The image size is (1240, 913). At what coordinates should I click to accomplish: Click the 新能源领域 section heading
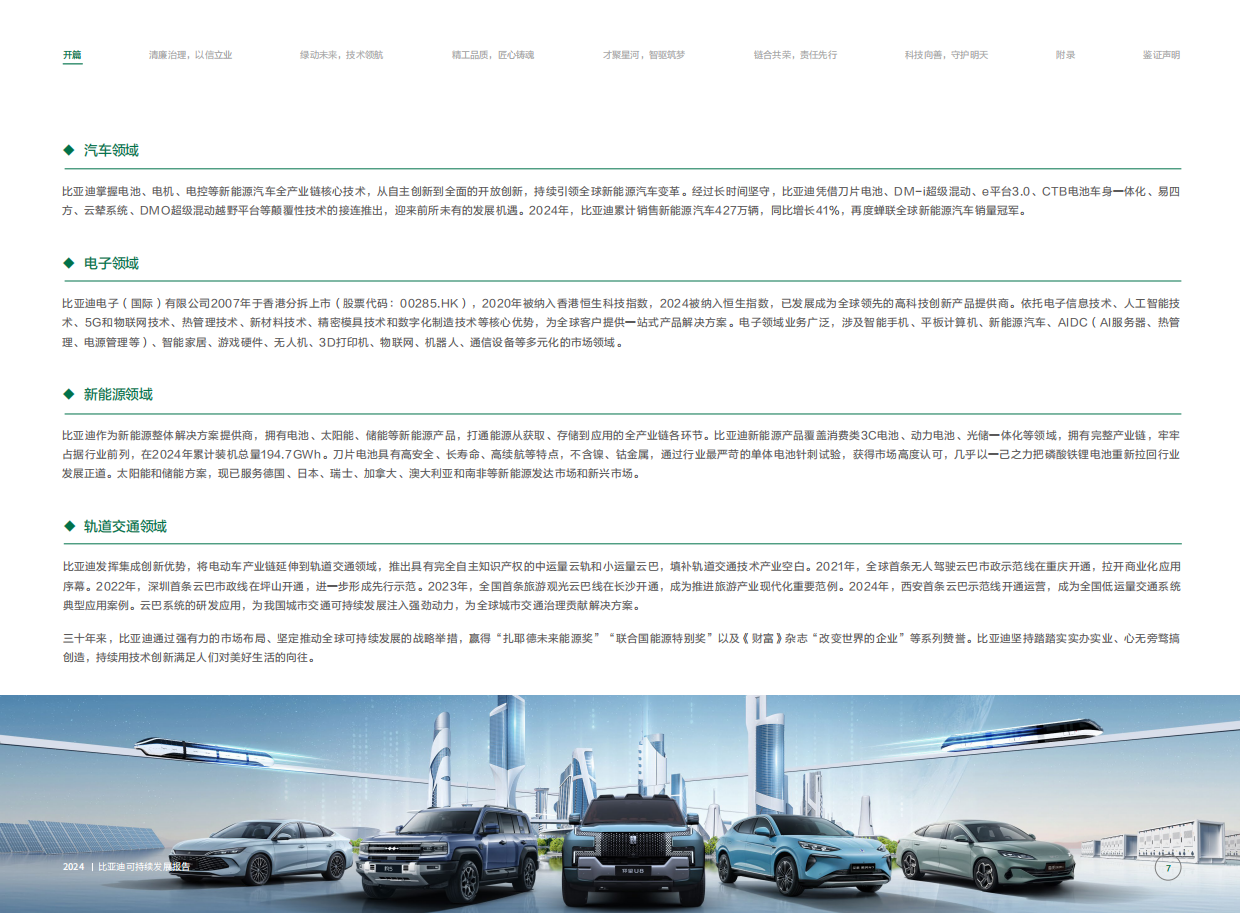[118, 395]
